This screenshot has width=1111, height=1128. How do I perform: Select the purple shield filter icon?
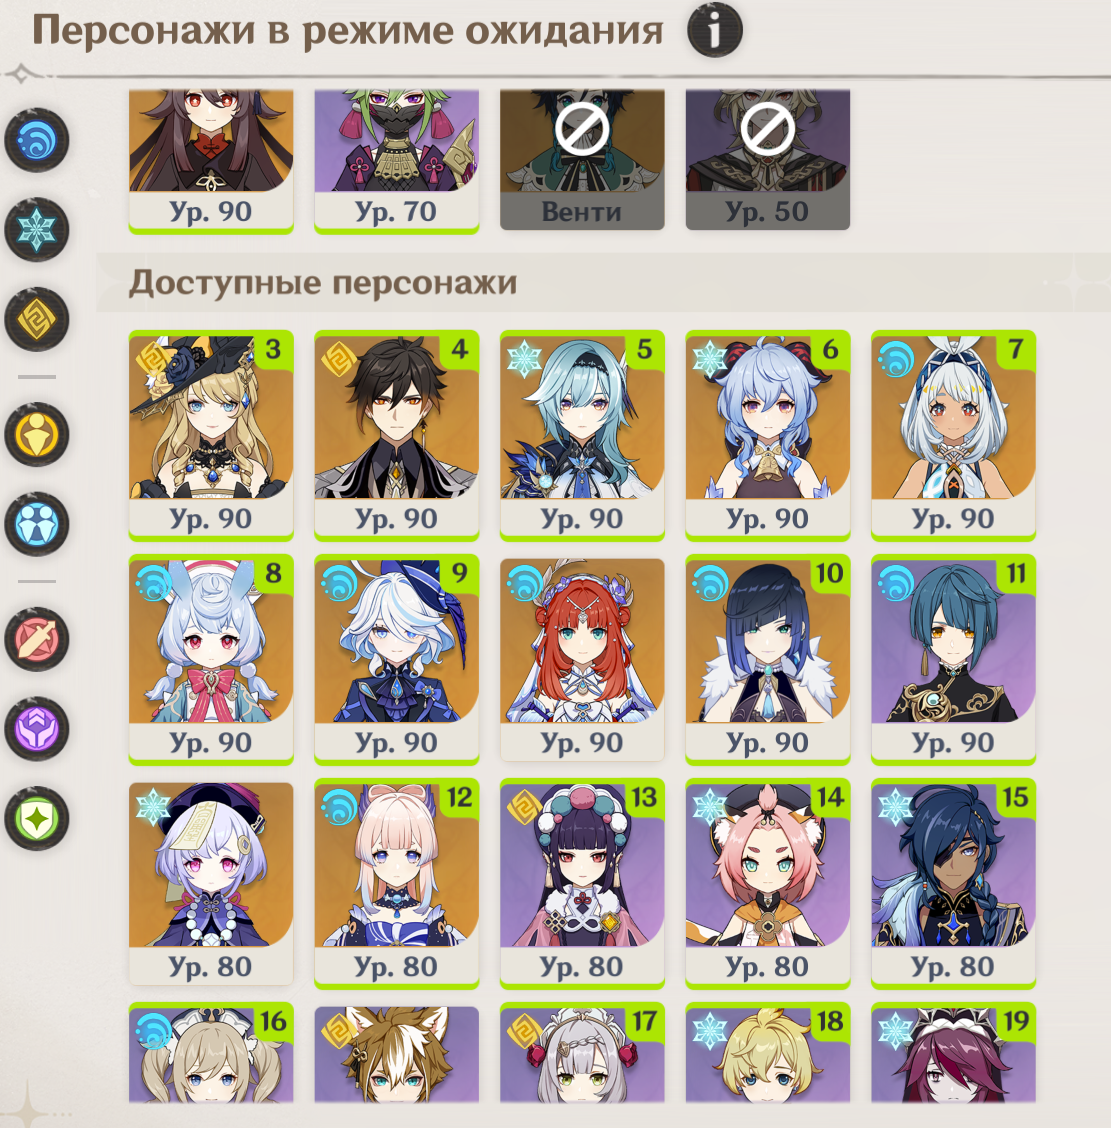pyautogui.click(x=37, y=729)
